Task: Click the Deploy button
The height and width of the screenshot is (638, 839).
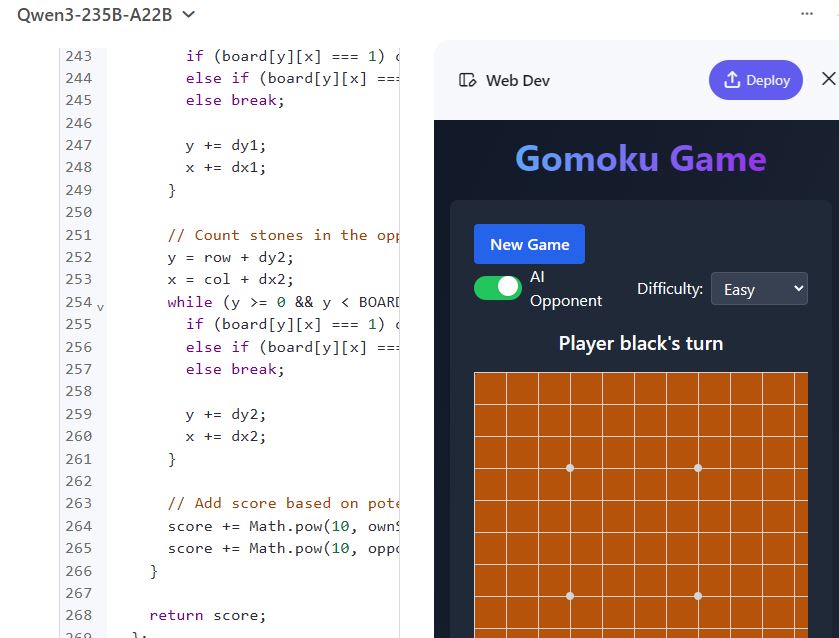Action: 755,80
